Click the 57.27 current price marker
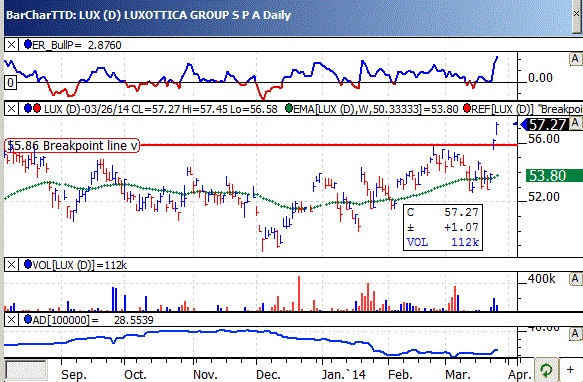583x382 pixels. 545,125
